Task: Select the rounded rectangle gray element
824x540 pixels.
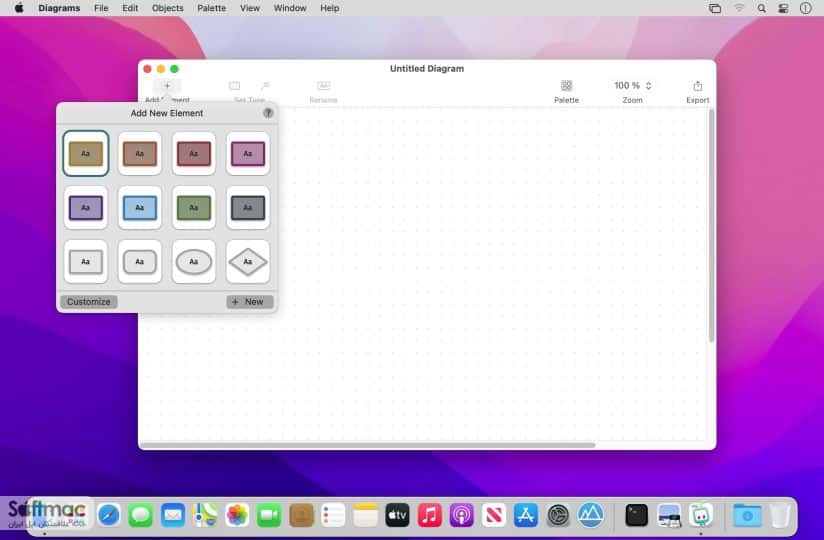Action: point(140,262)
